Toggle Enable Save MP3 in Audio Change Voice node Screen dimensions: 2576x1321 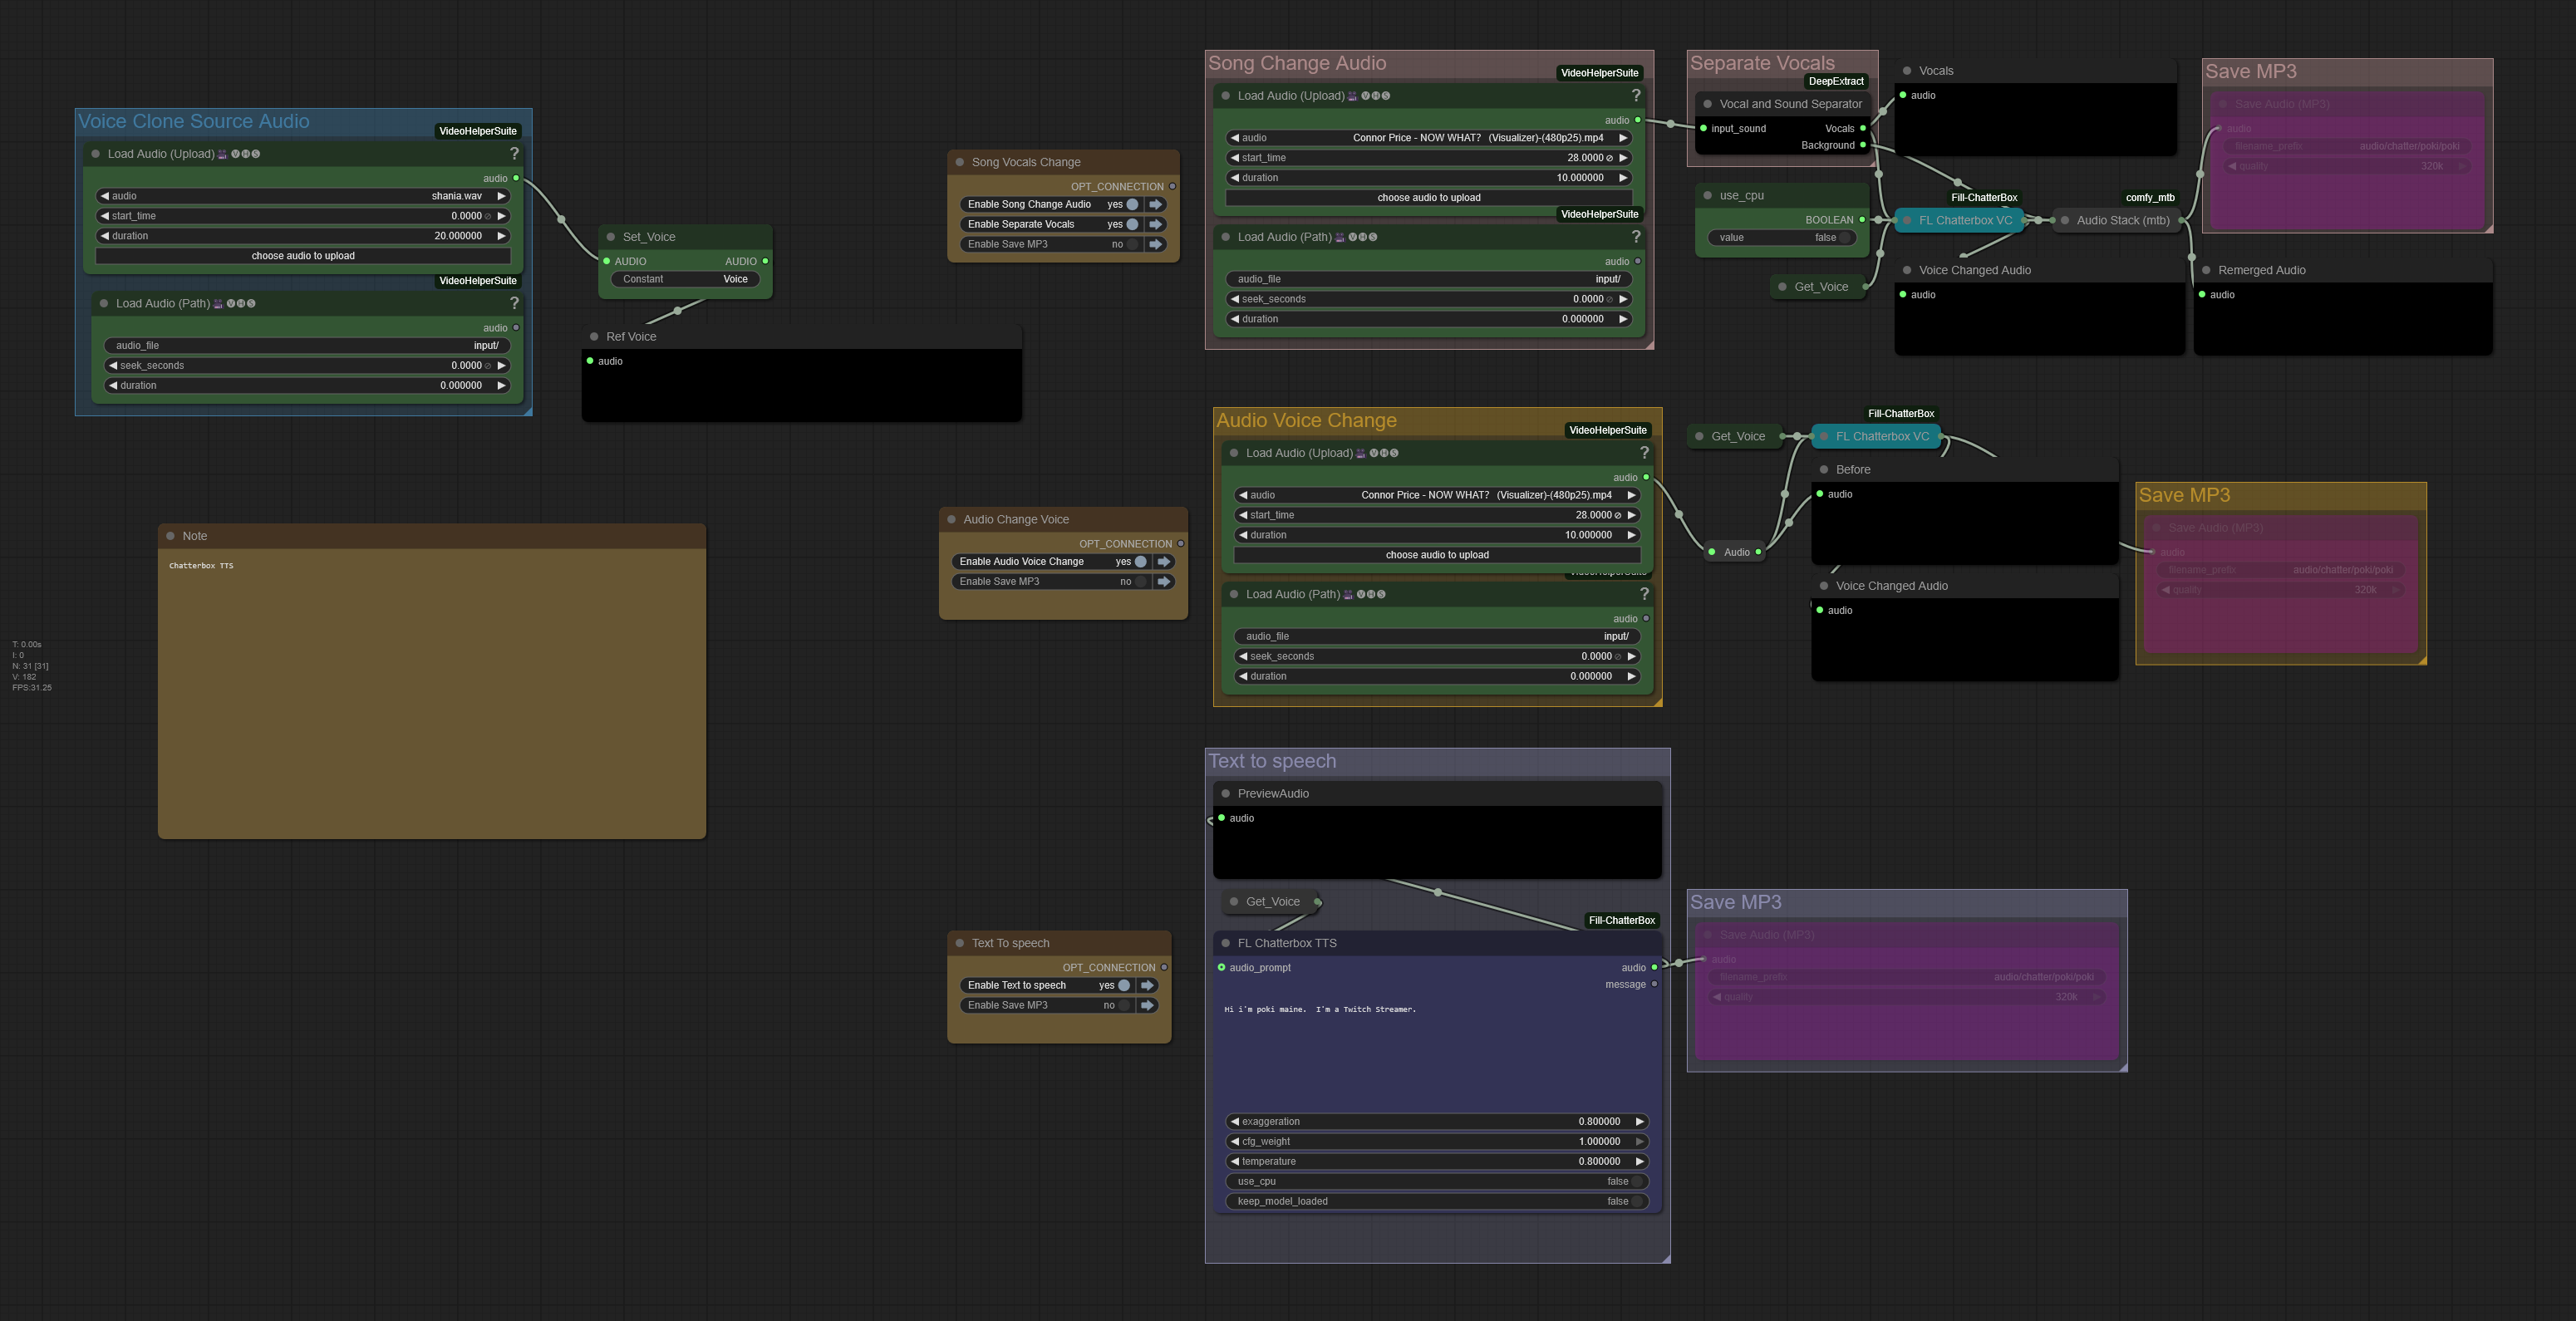click(x=1140, y=582)
